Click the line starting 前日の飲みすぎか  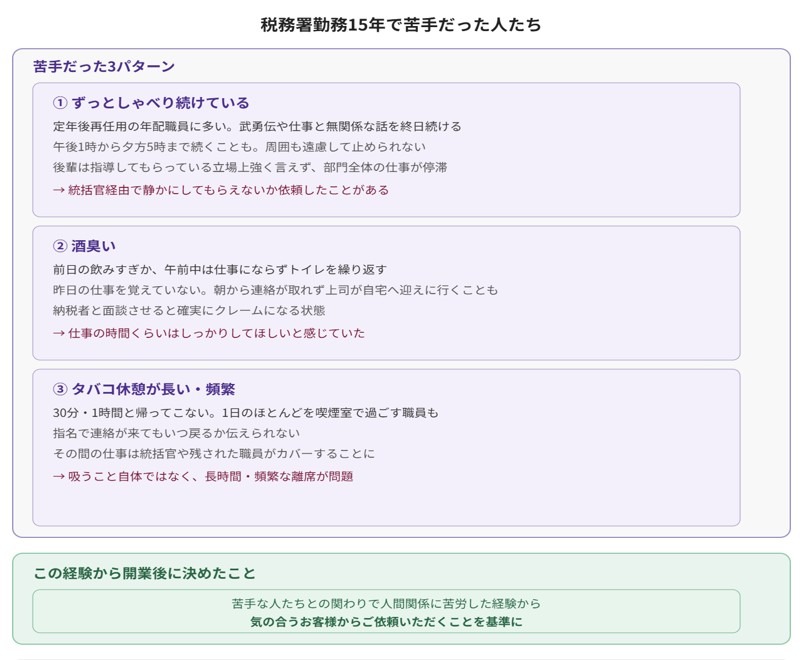pos(220,270)
